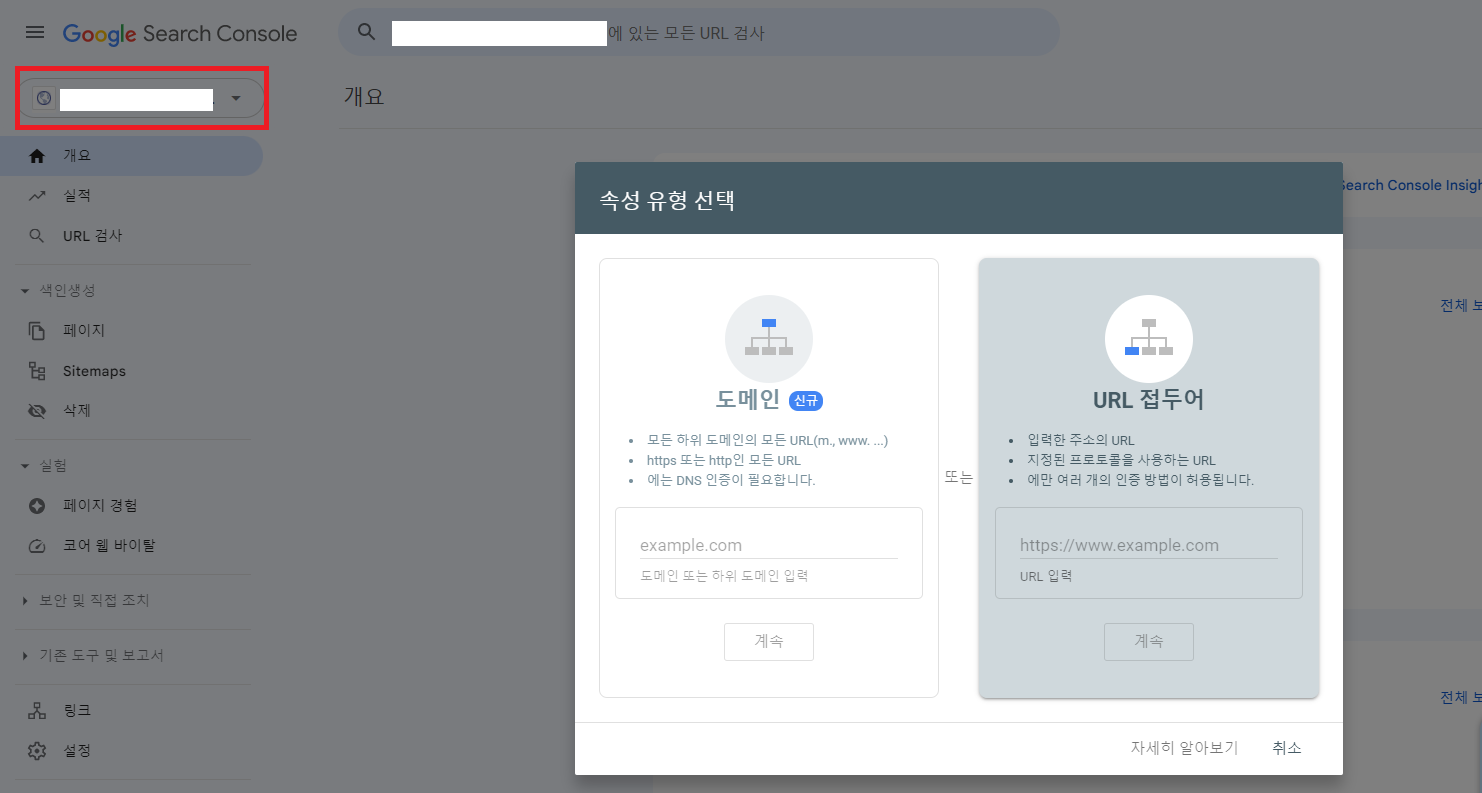Image resolution: width=1482 pixels, height=793 pixels.
Task: Click the URL 접두어 heading text
Action: pos(1148,400)
